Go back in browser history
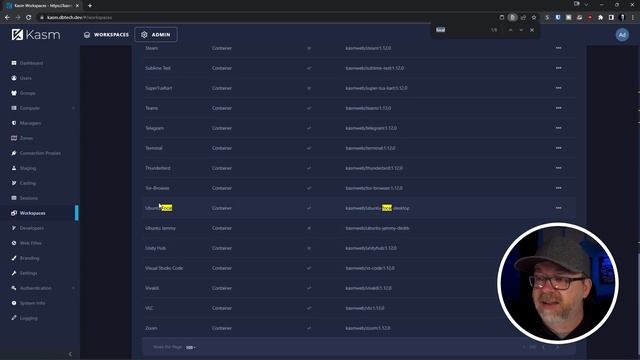This screenshot has width=640, height=360. 7,18
